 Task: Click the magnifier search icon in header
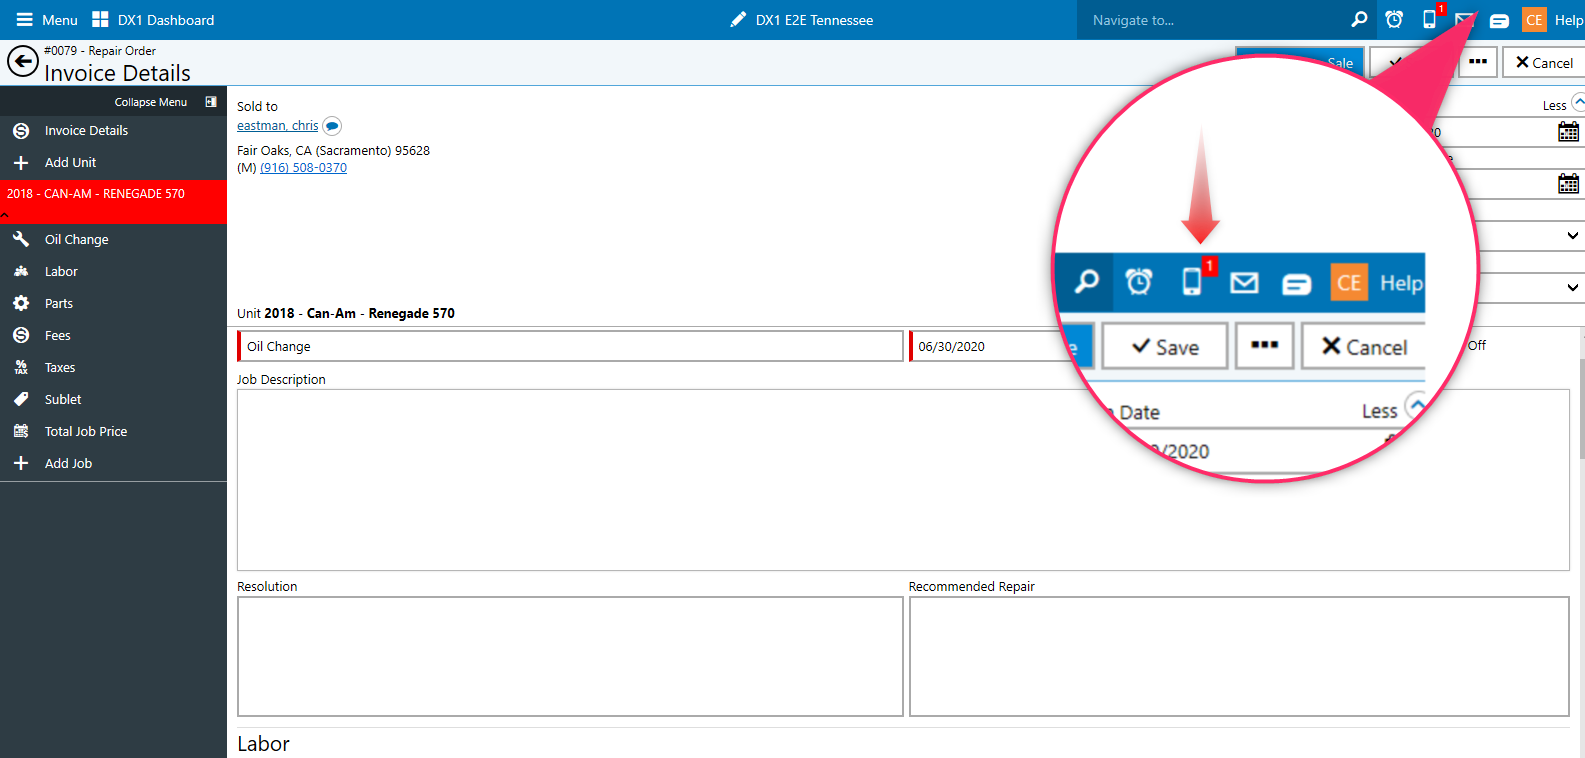click(x=1359, y=20)
